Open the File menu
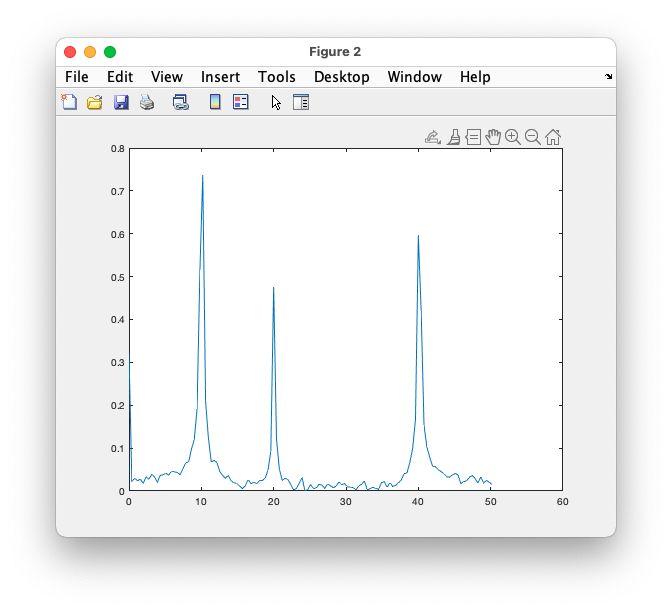 point(77,77)
